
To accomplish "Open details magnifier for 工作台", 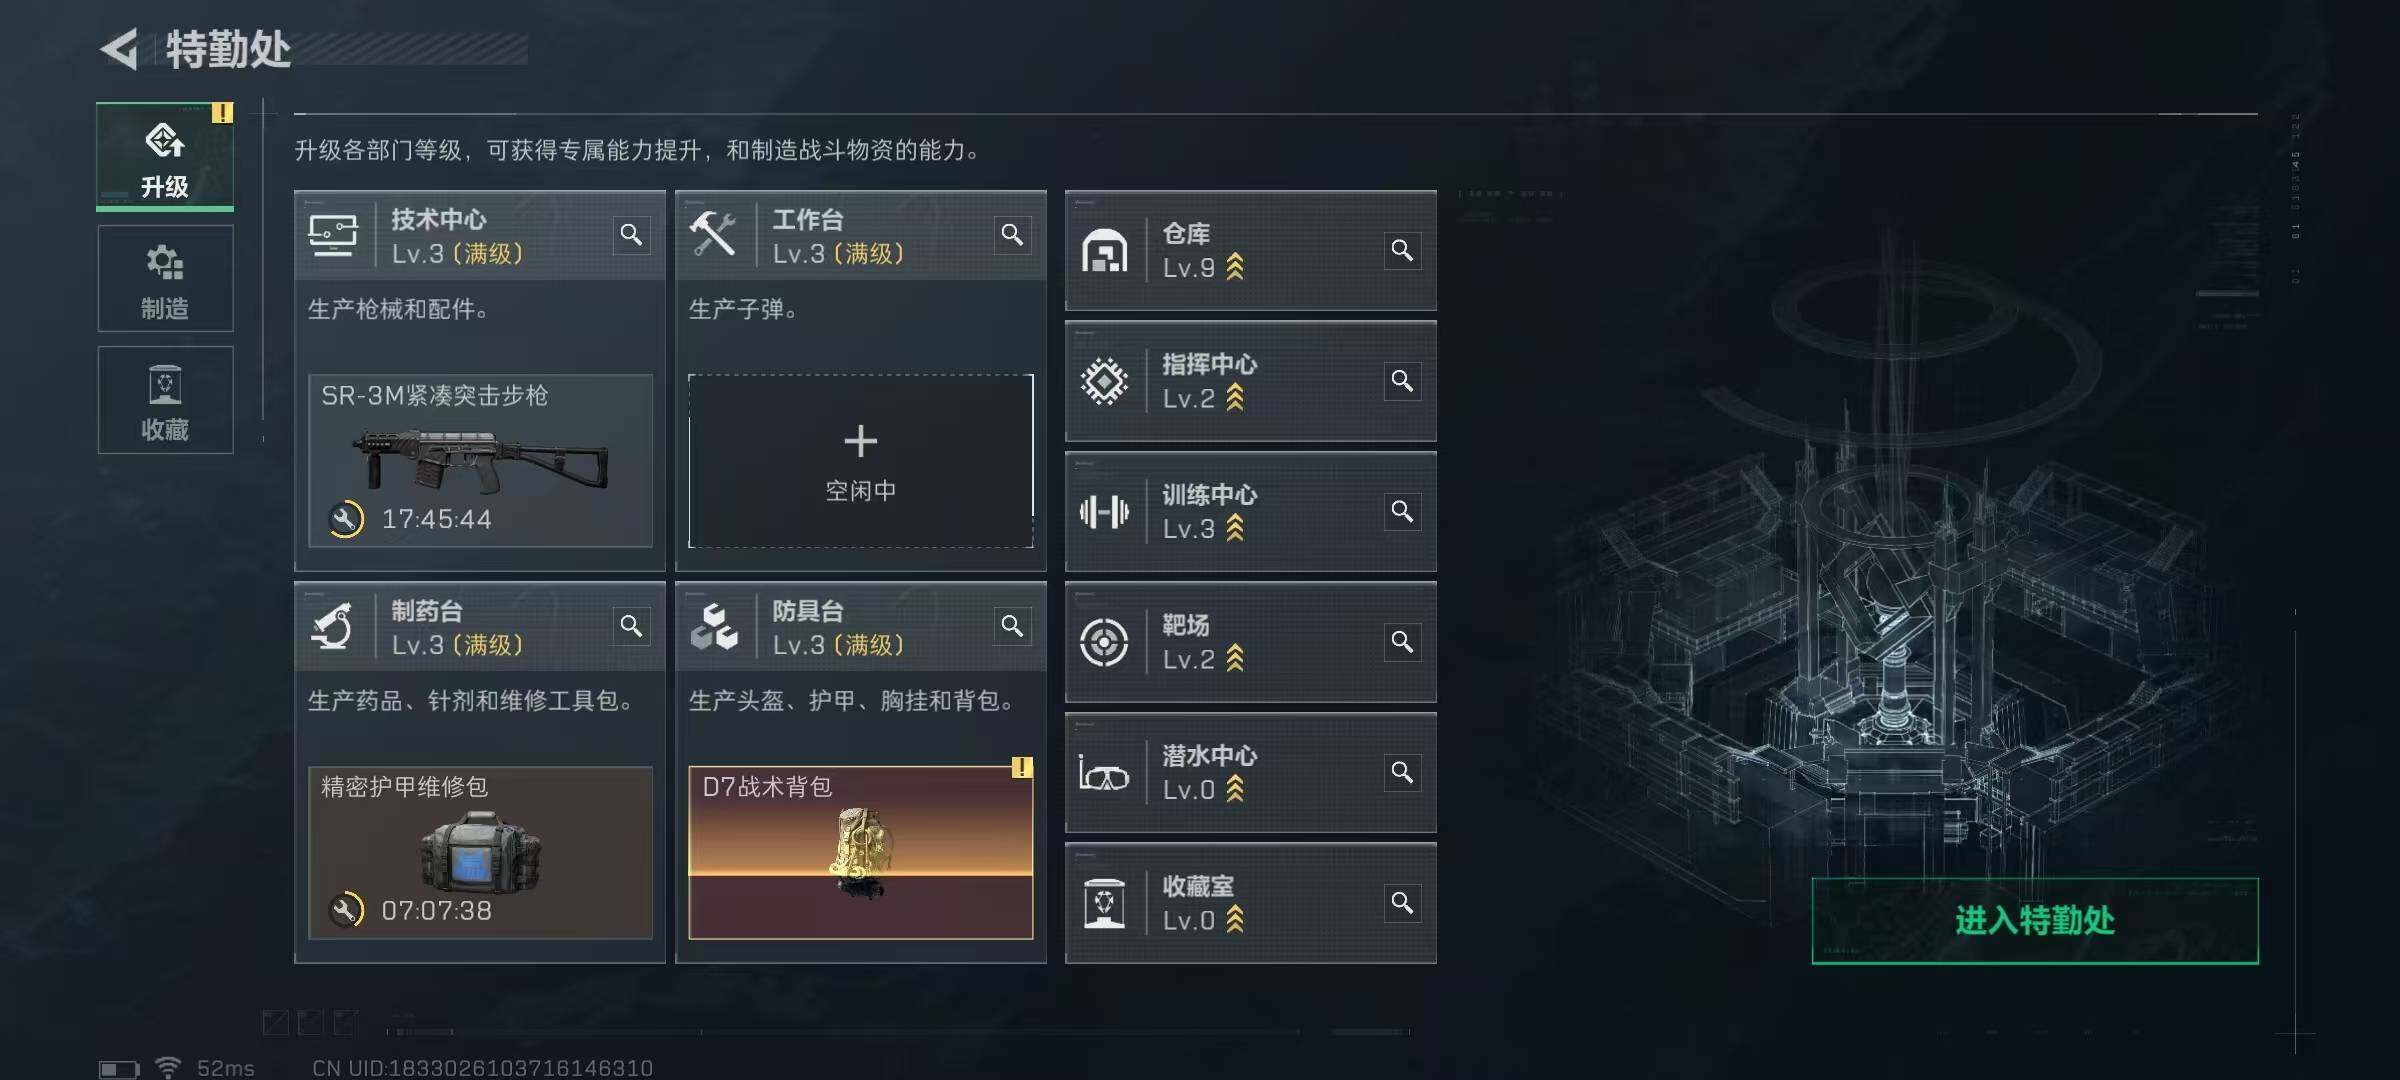I will point(1012,235).
